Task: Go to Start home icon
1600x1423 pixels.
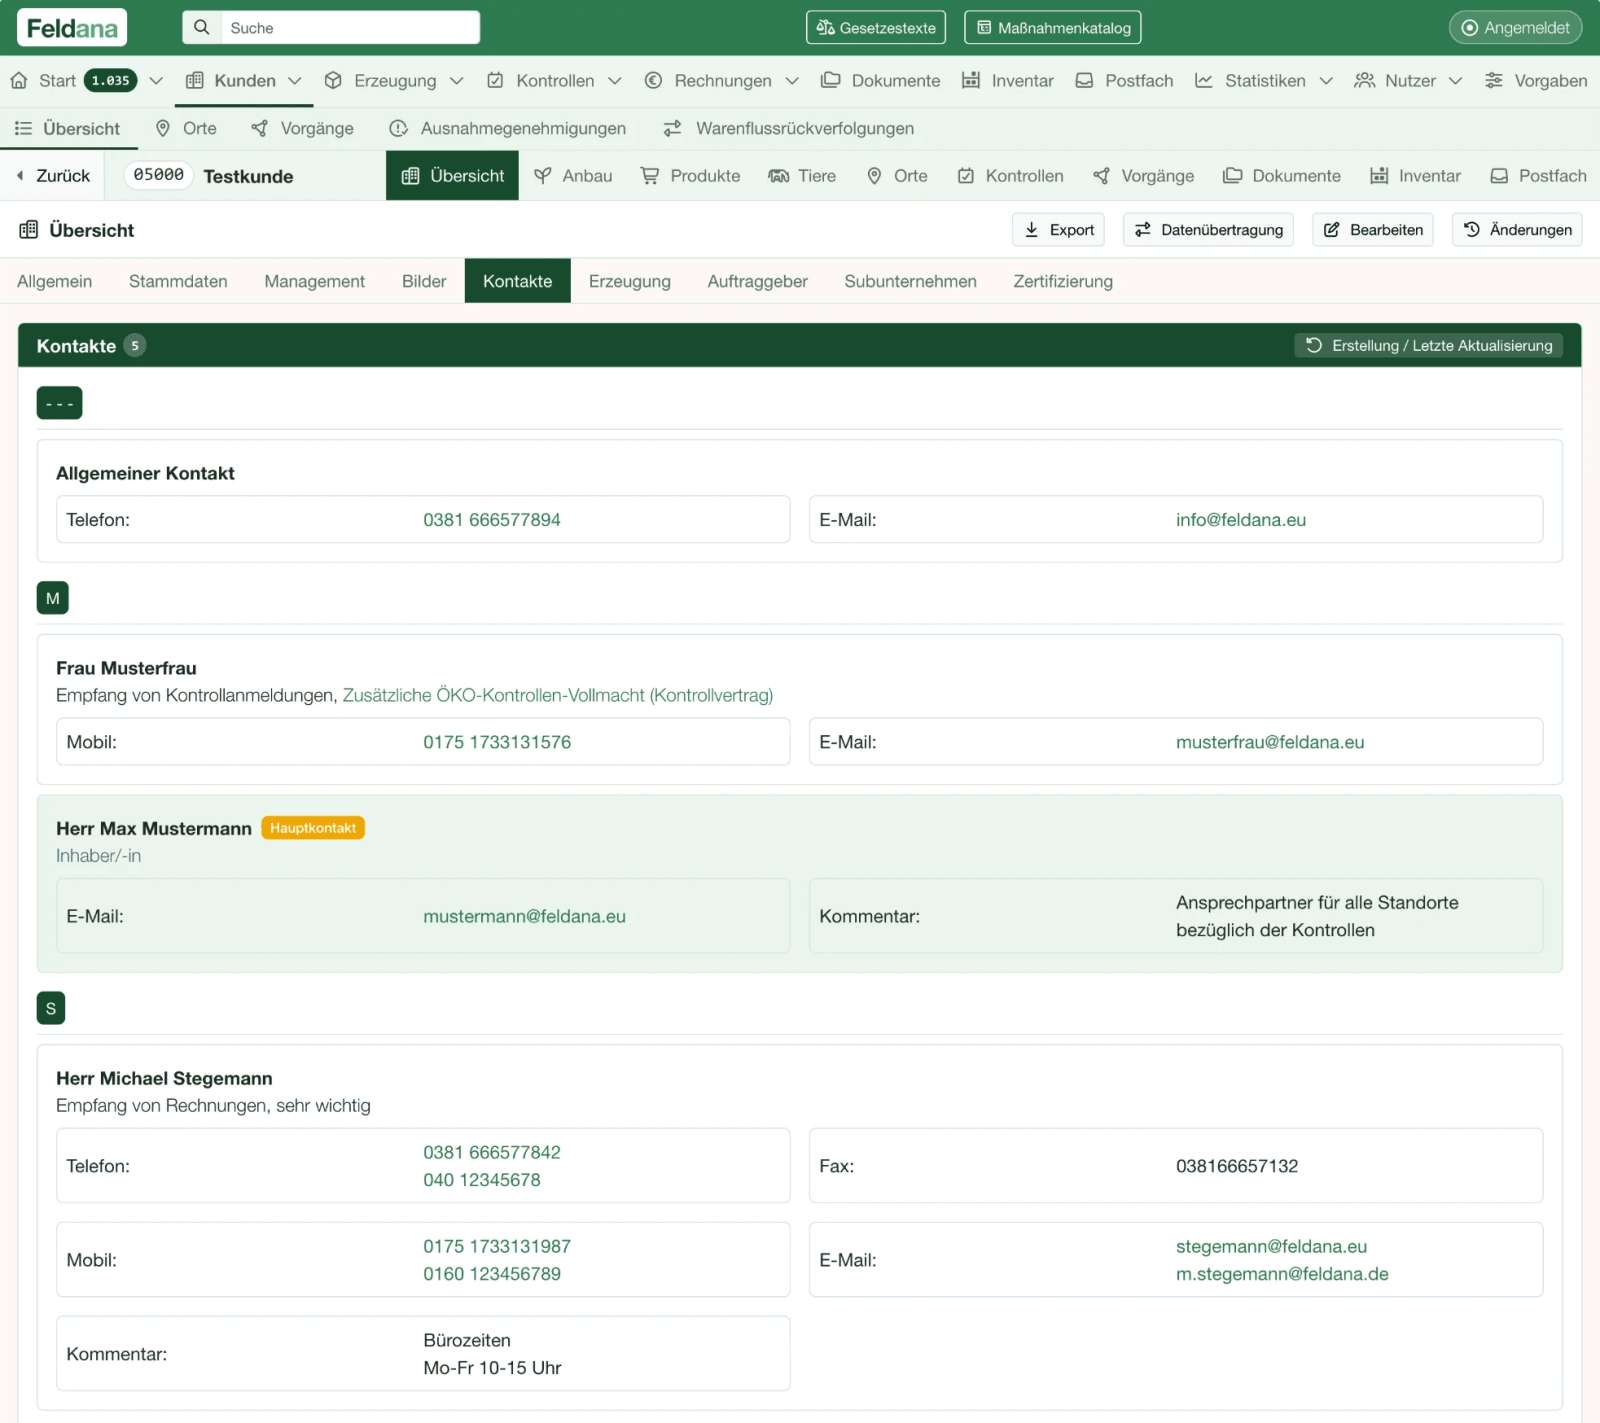Action: pos(19,81)
